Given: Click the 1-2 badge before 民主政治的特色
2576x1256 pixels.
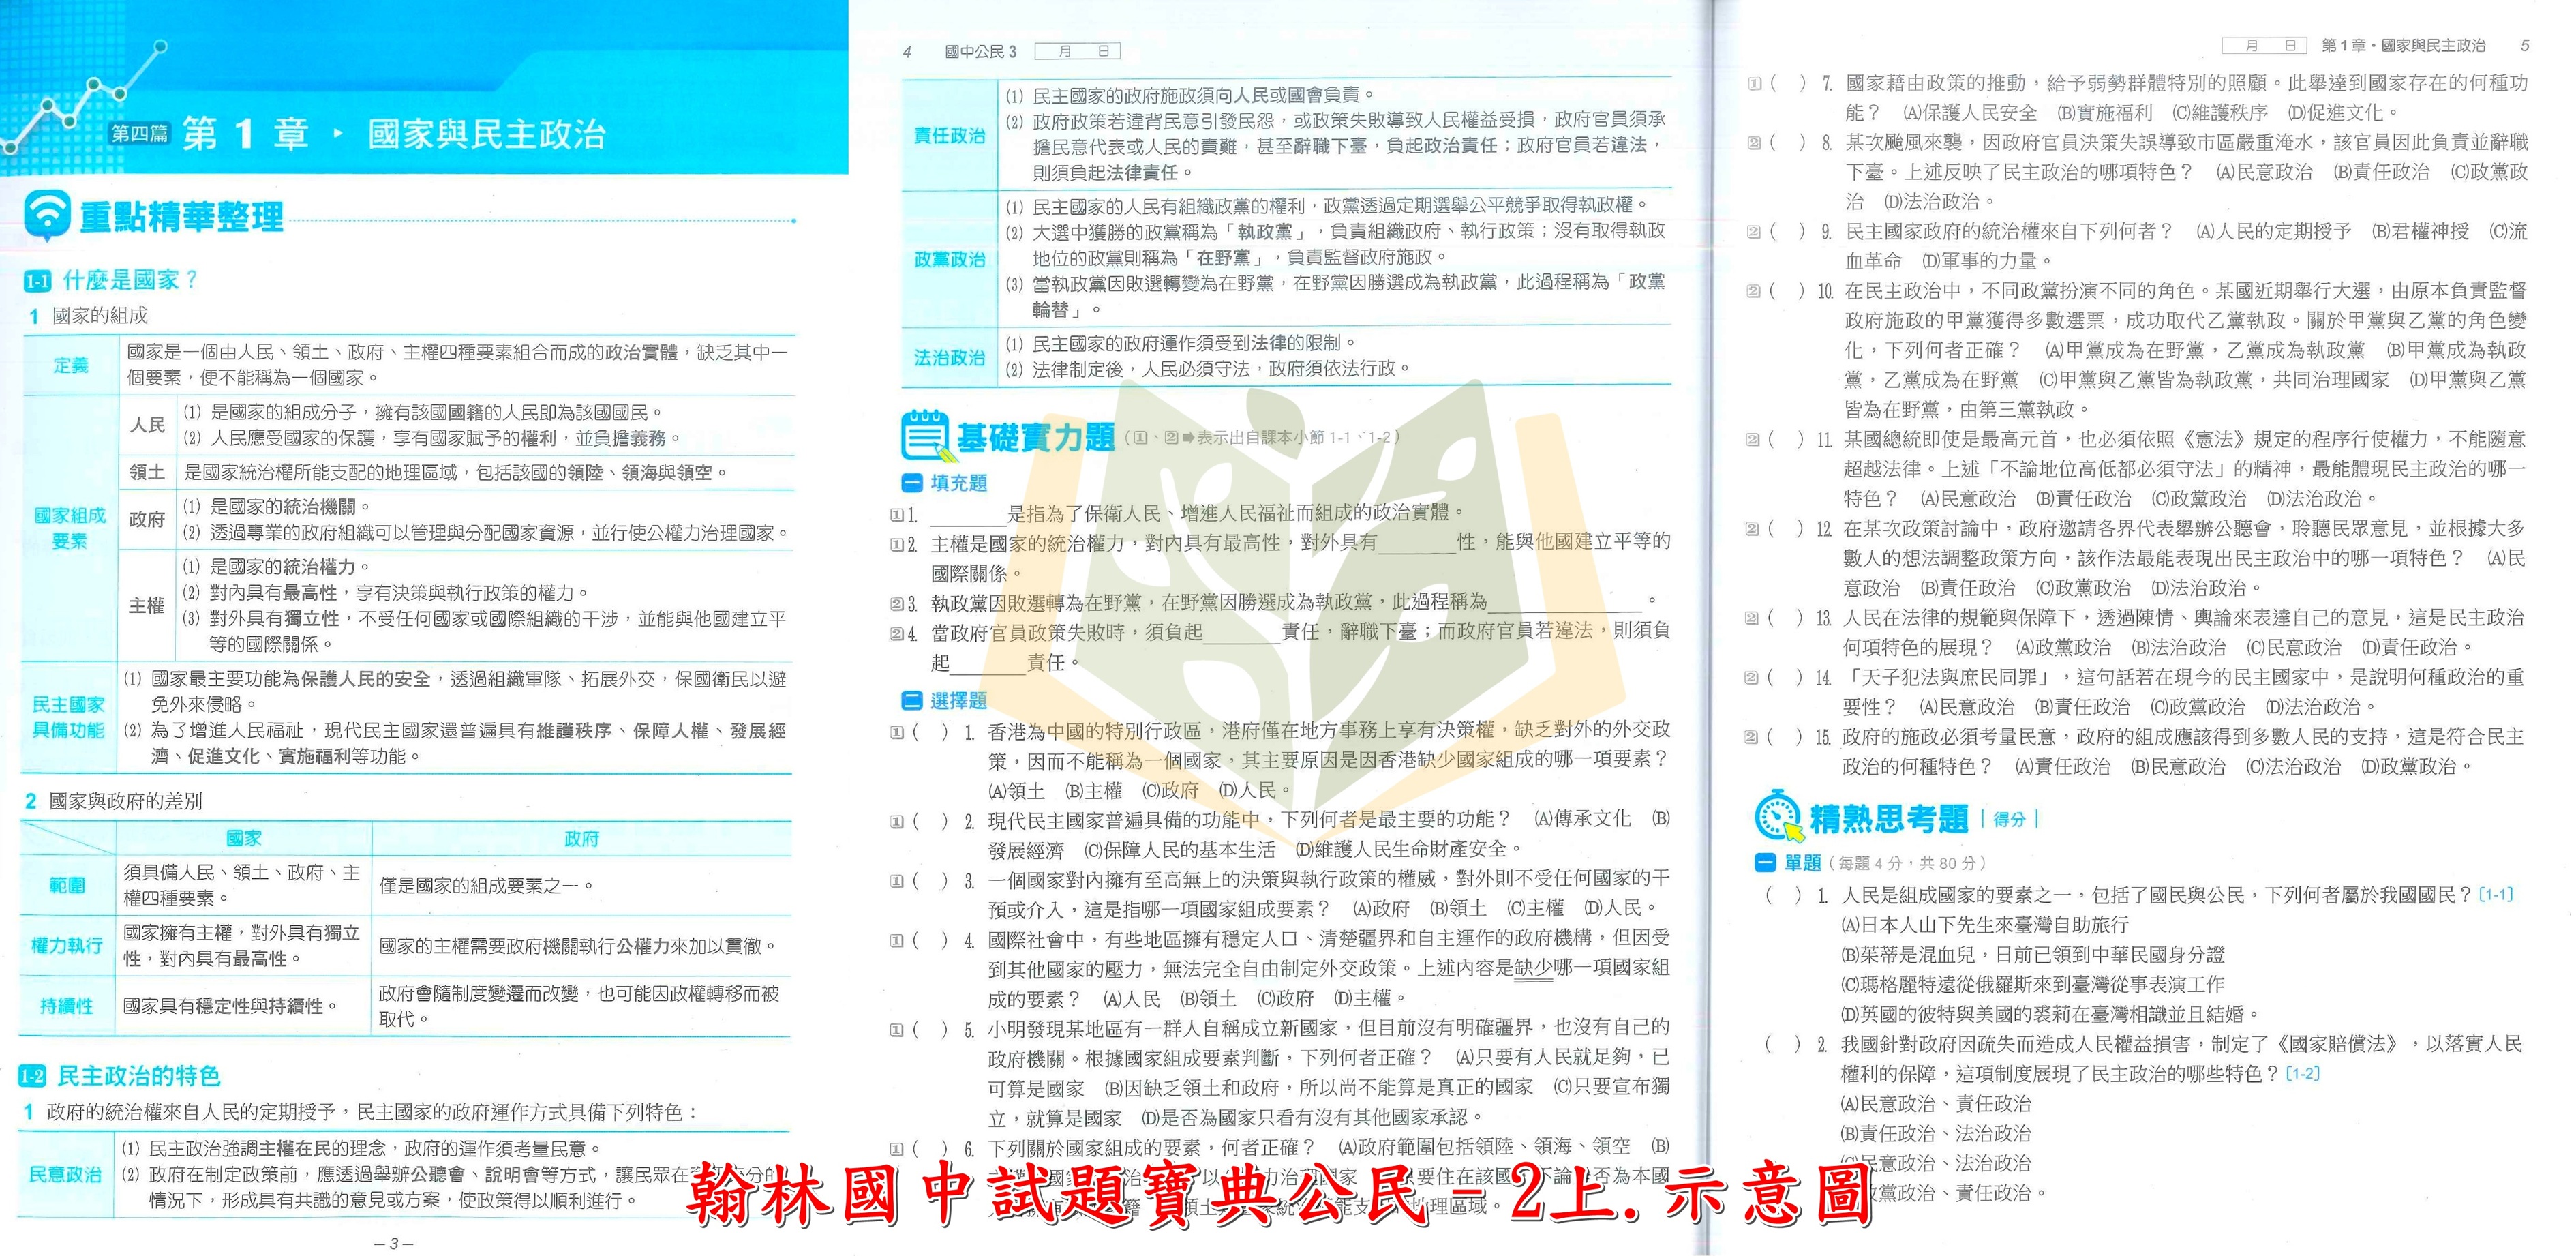Looking at the screenshot, I should tap(33, 1077).
